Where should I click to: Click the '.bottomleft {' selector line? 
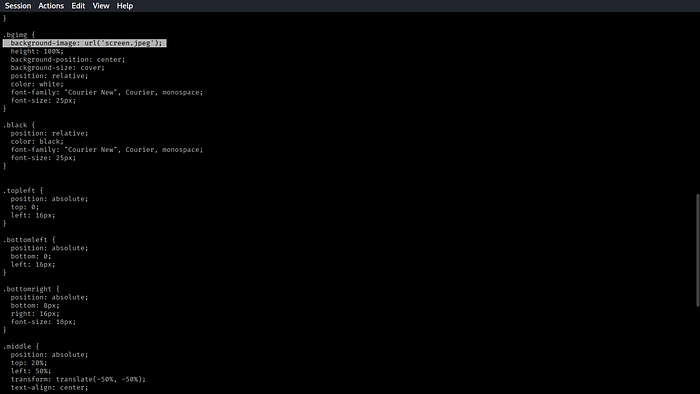pos(29,240)
